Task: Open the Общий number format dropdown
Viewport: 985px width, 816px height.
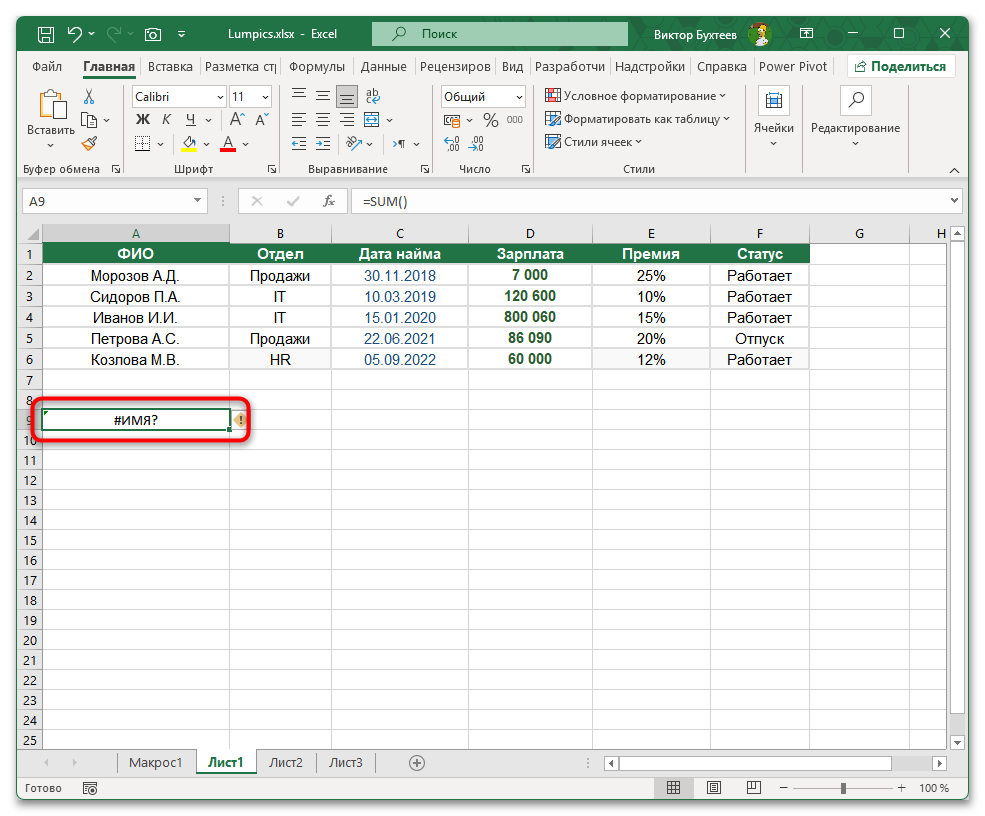Action: click(520, 97)
